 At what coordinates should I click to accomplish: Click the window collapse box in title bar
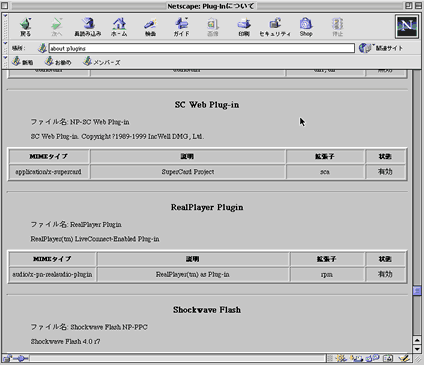418,6
